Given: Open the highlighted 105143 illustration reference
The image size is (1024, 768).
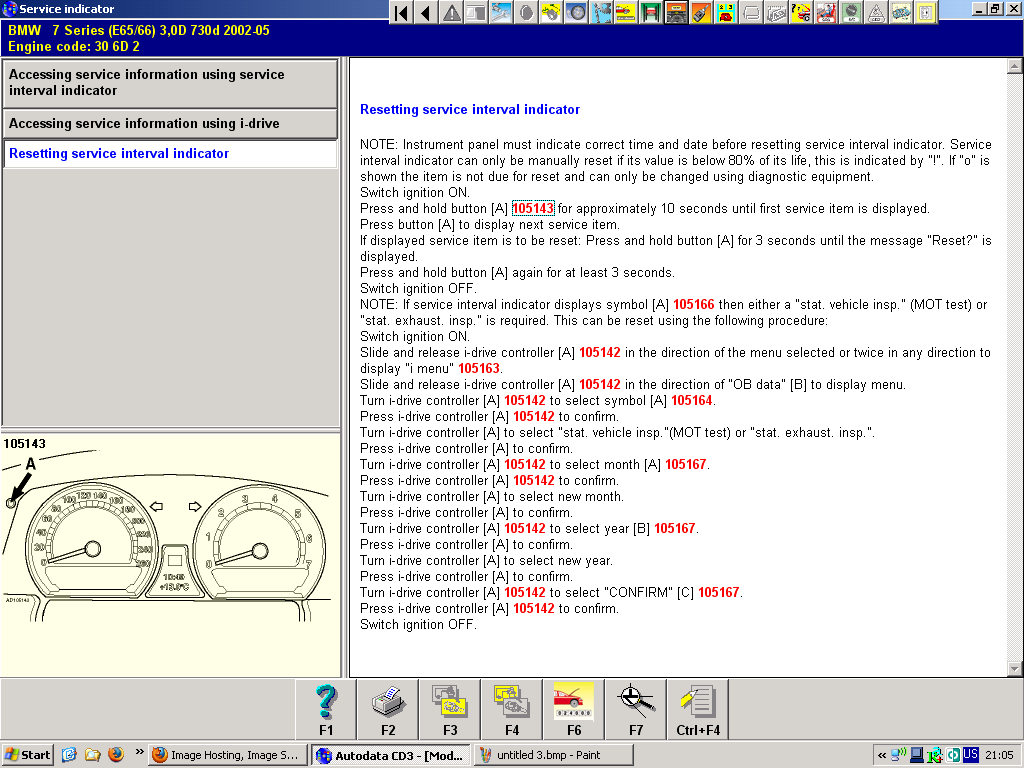Looking at the screenshot, I should (533, 208).
